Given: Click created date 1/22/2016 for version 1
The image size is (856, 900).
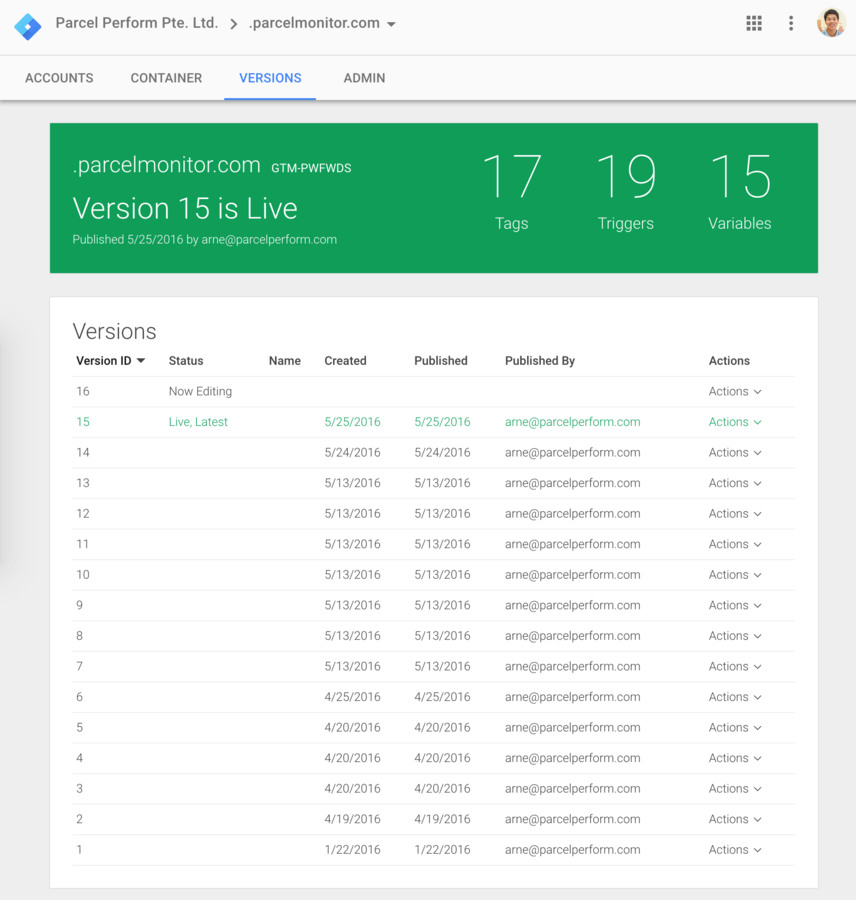Looking at the screenshot, I should (353, 849).
